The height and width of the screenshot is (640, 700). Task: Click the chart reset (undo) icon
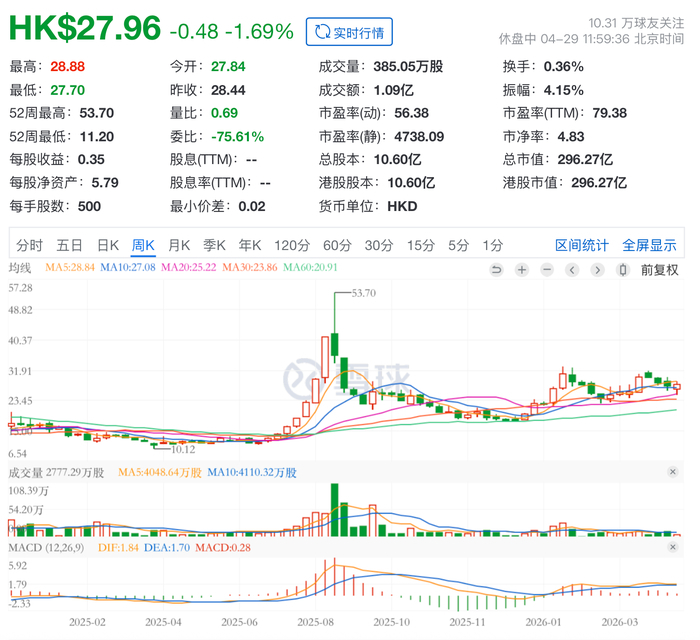(x=496, y=270)
